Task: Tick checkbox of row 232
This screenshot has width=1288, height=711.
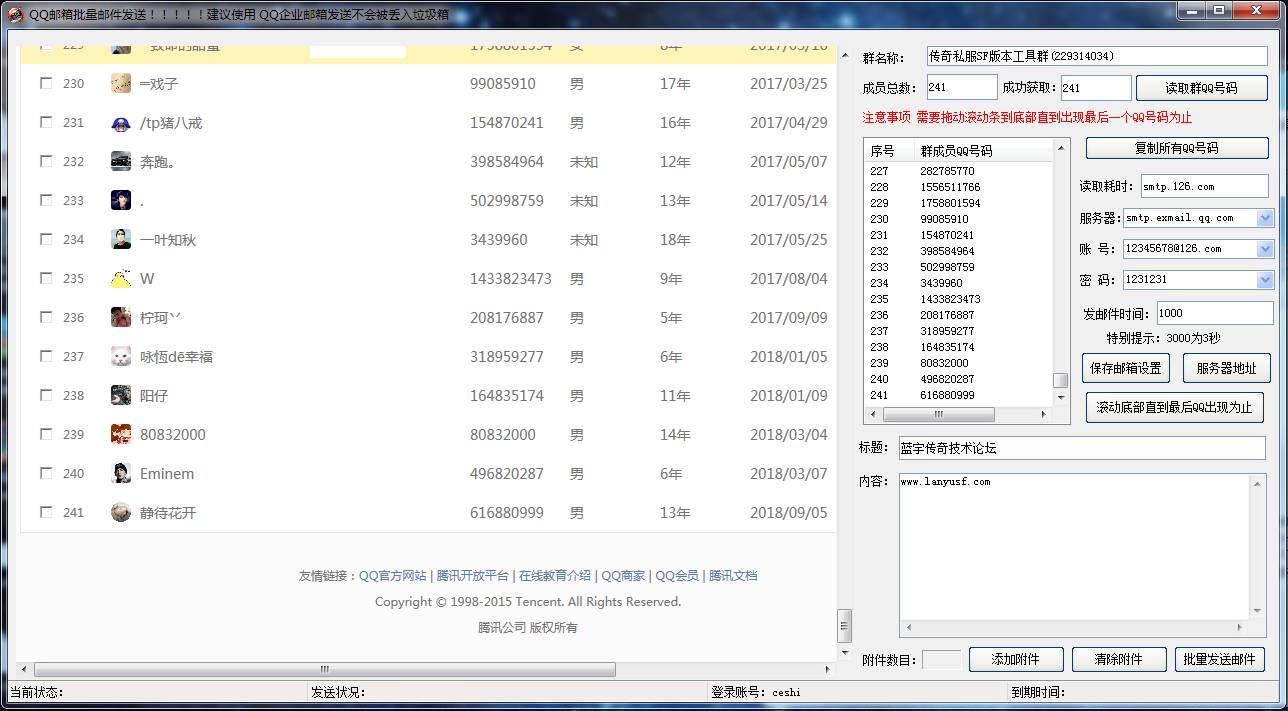Action: point(46,161)
